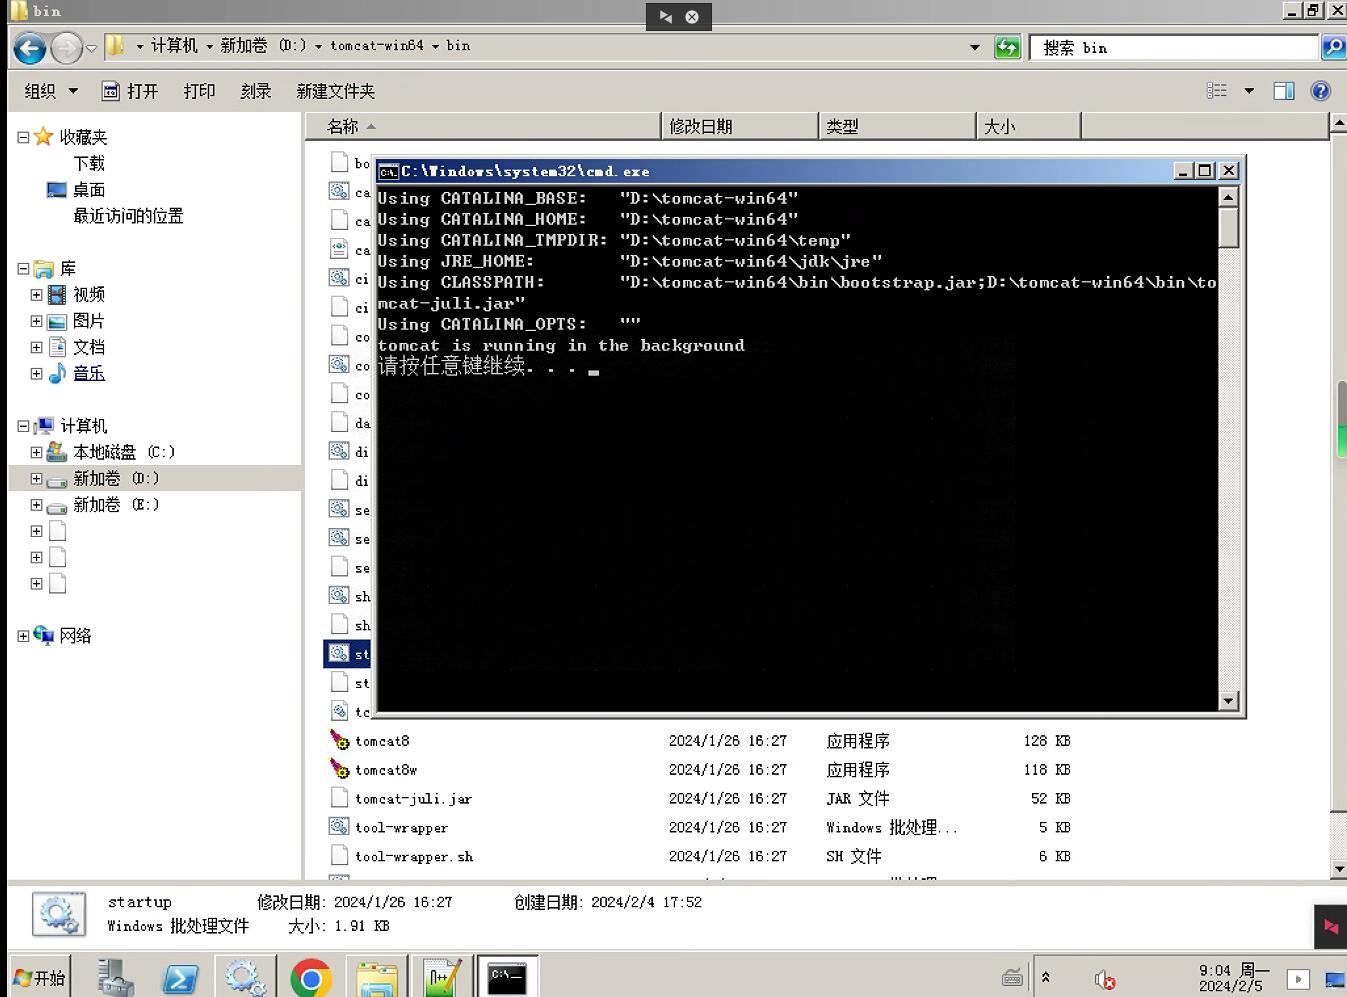Select 下载 in favorites
Image resolution: width=1347 pixels, height=997 pixels.
(x=89, y=163)
